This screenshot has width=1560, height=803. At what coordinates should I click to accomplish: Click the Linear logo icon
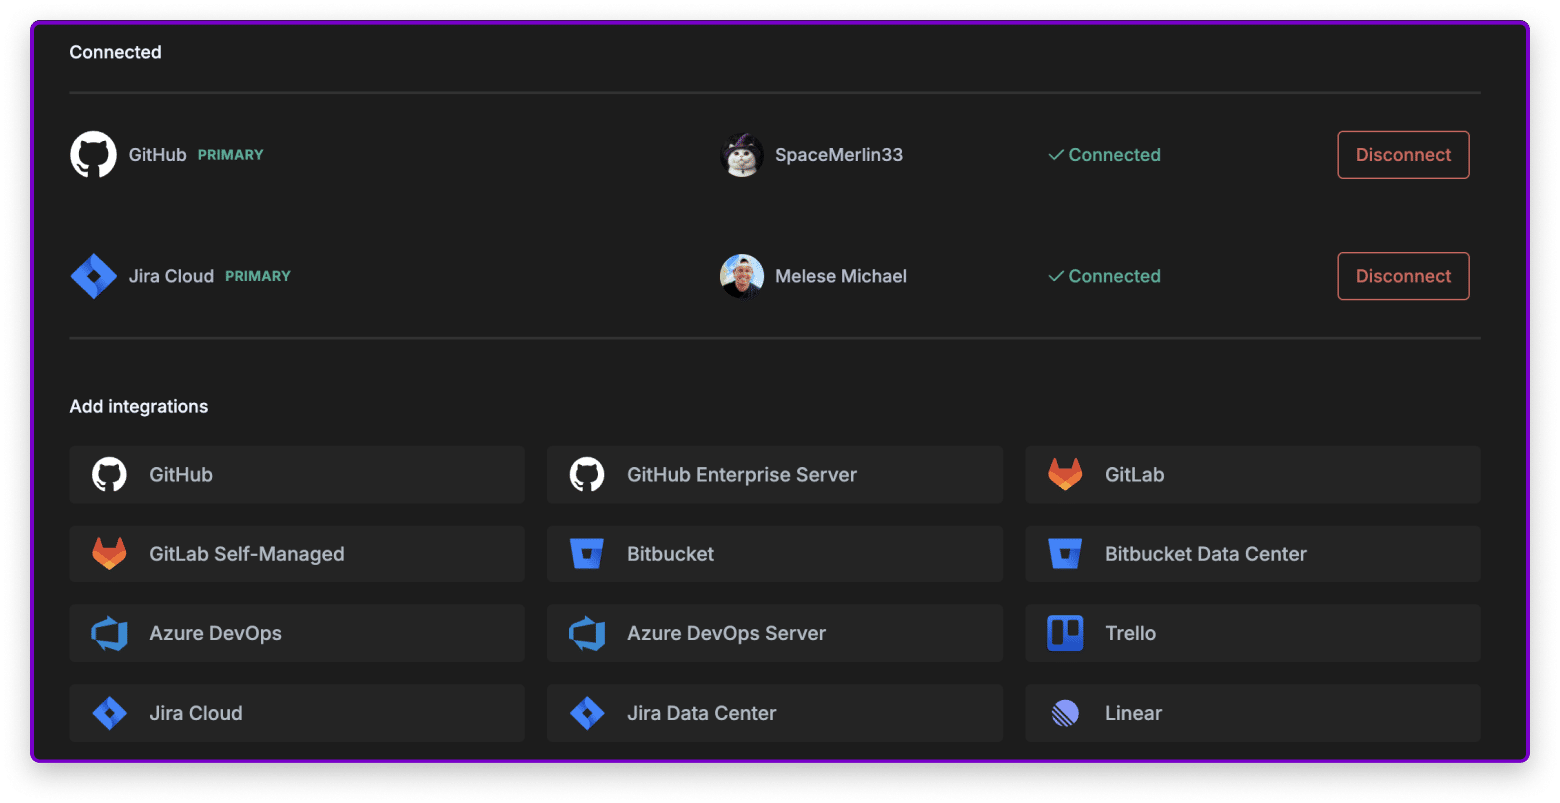tap(1065, 713)
